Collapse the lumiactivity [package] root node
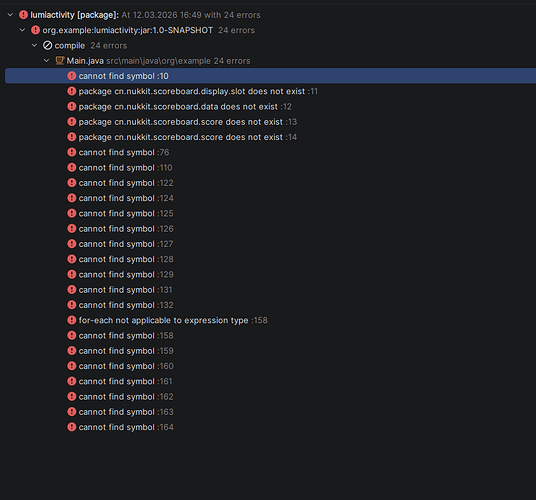 [10, 15]
